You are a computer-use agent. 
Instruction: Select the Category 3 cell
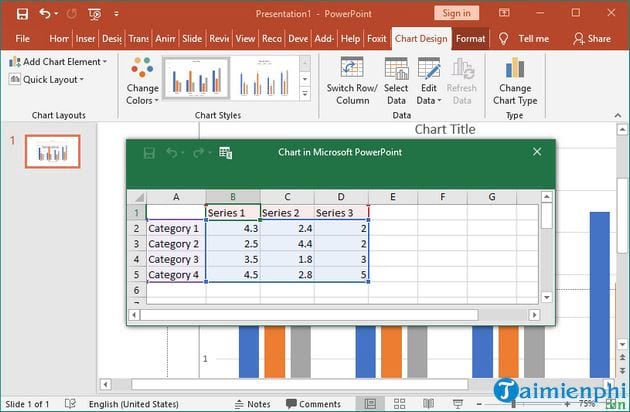pos(176,260)
